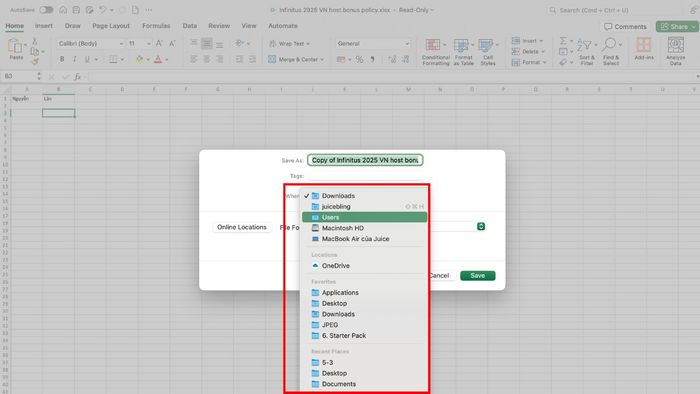Select Macintosh HD in location menu

click(364, 228)
